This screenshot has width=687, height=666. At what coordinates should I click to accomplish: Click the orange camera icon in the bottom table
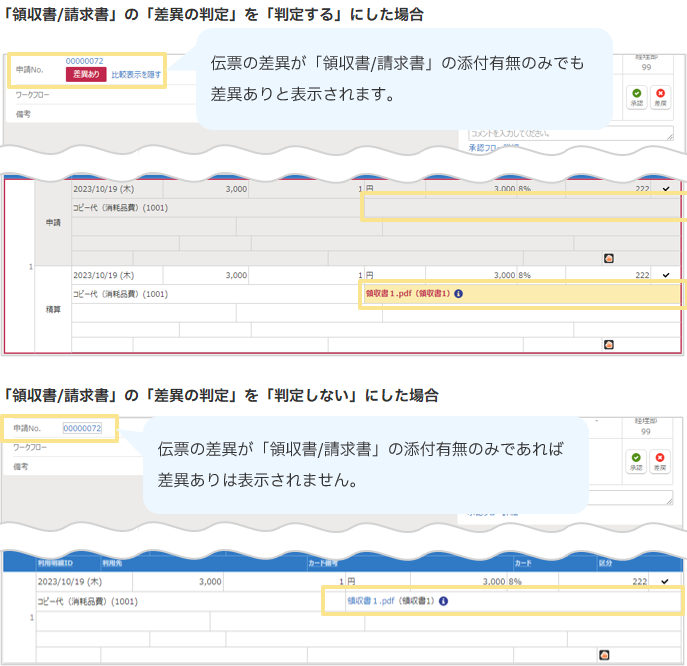604,654
